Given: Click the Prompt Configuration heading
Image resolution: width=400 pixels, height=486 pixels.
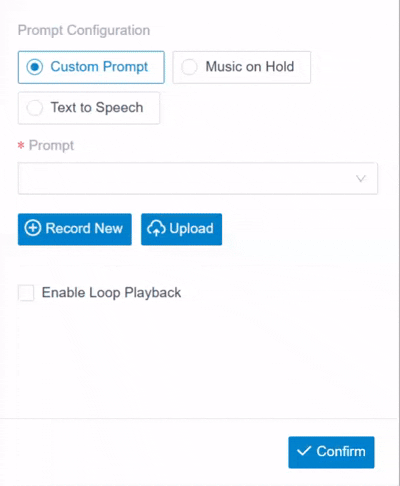Looking at the screenshot, I should pyautogui.click(x=84, y=30).
